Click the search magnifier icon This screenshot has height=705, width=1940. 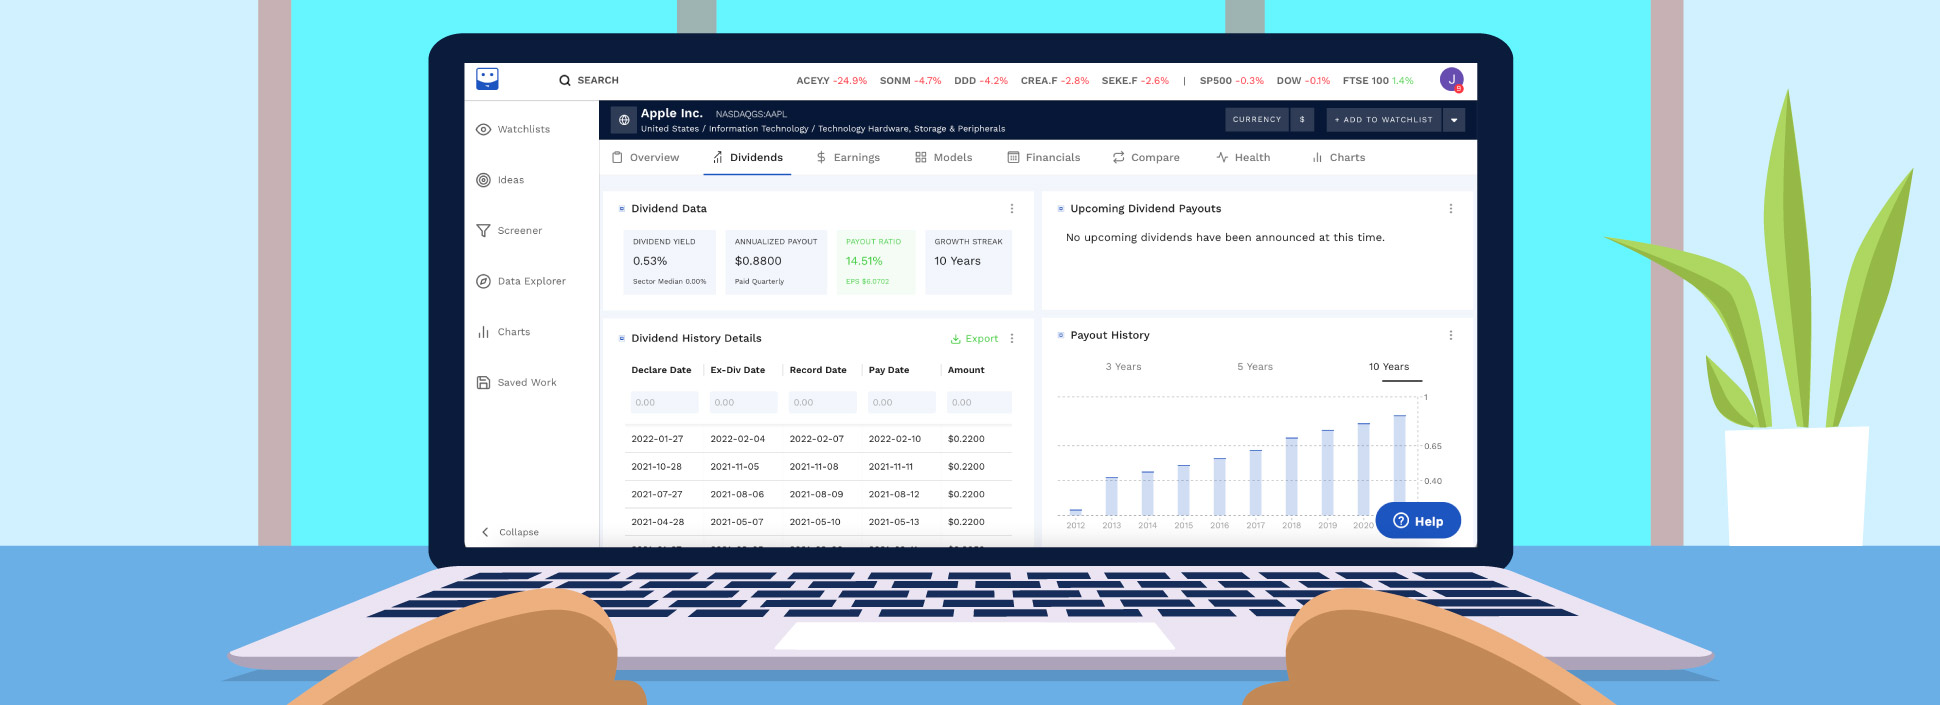click(565, 80)
